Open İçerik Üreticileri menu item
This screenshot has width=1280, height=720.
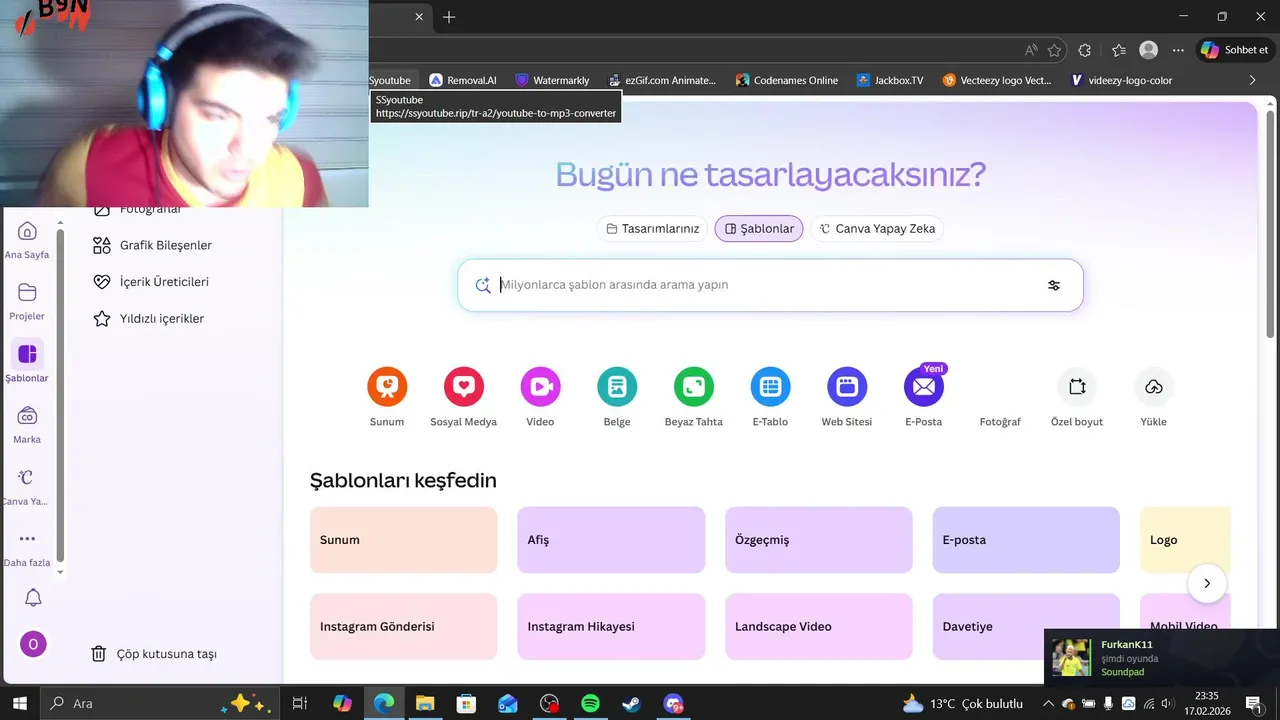pyautogui.click(x=151, y=282)
